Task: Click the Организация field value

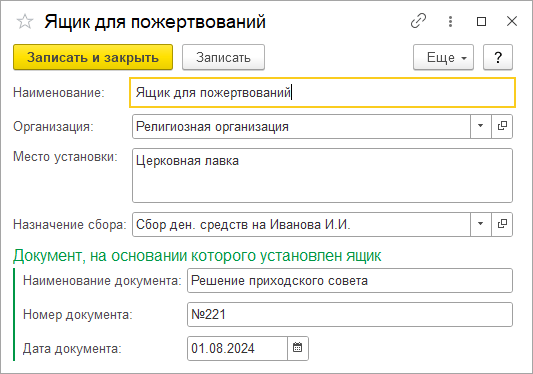Action: 301,126
